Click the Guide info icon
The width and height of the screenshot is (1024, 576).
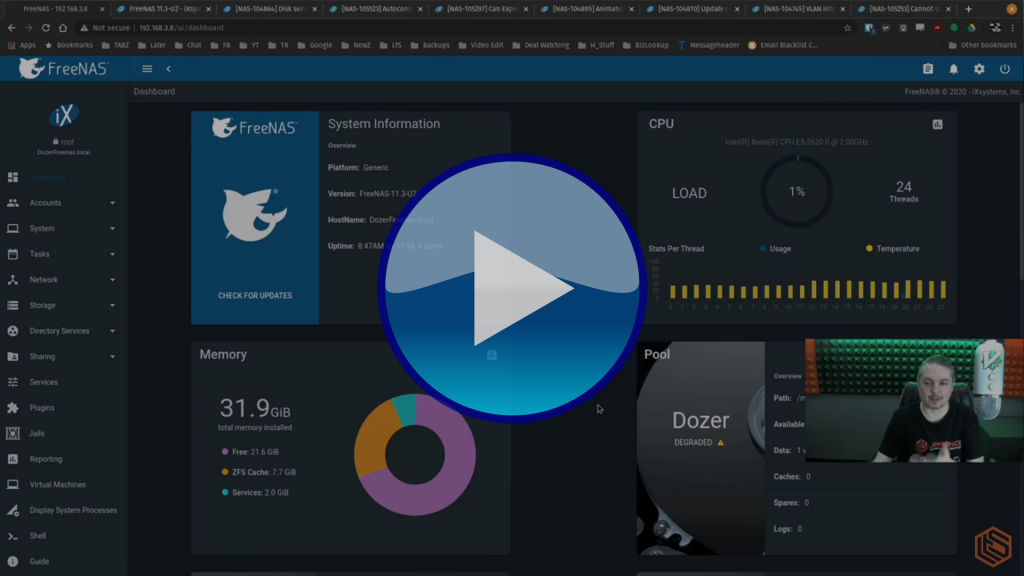click(13, 561)
